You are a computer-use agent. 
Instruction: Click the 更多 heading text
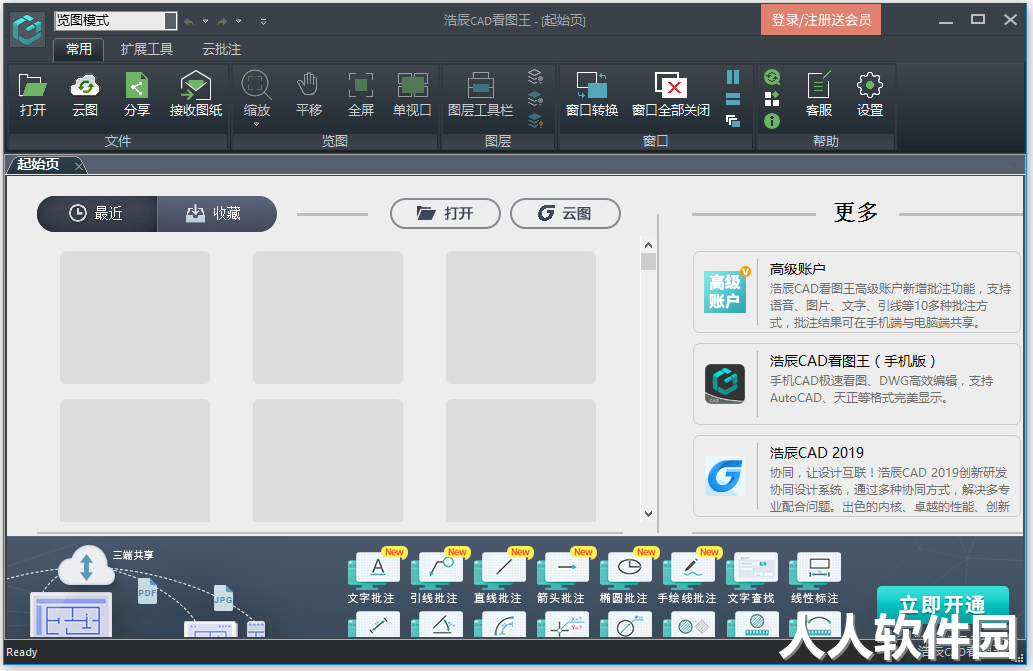pyautogui.click(x=856, y=212)
